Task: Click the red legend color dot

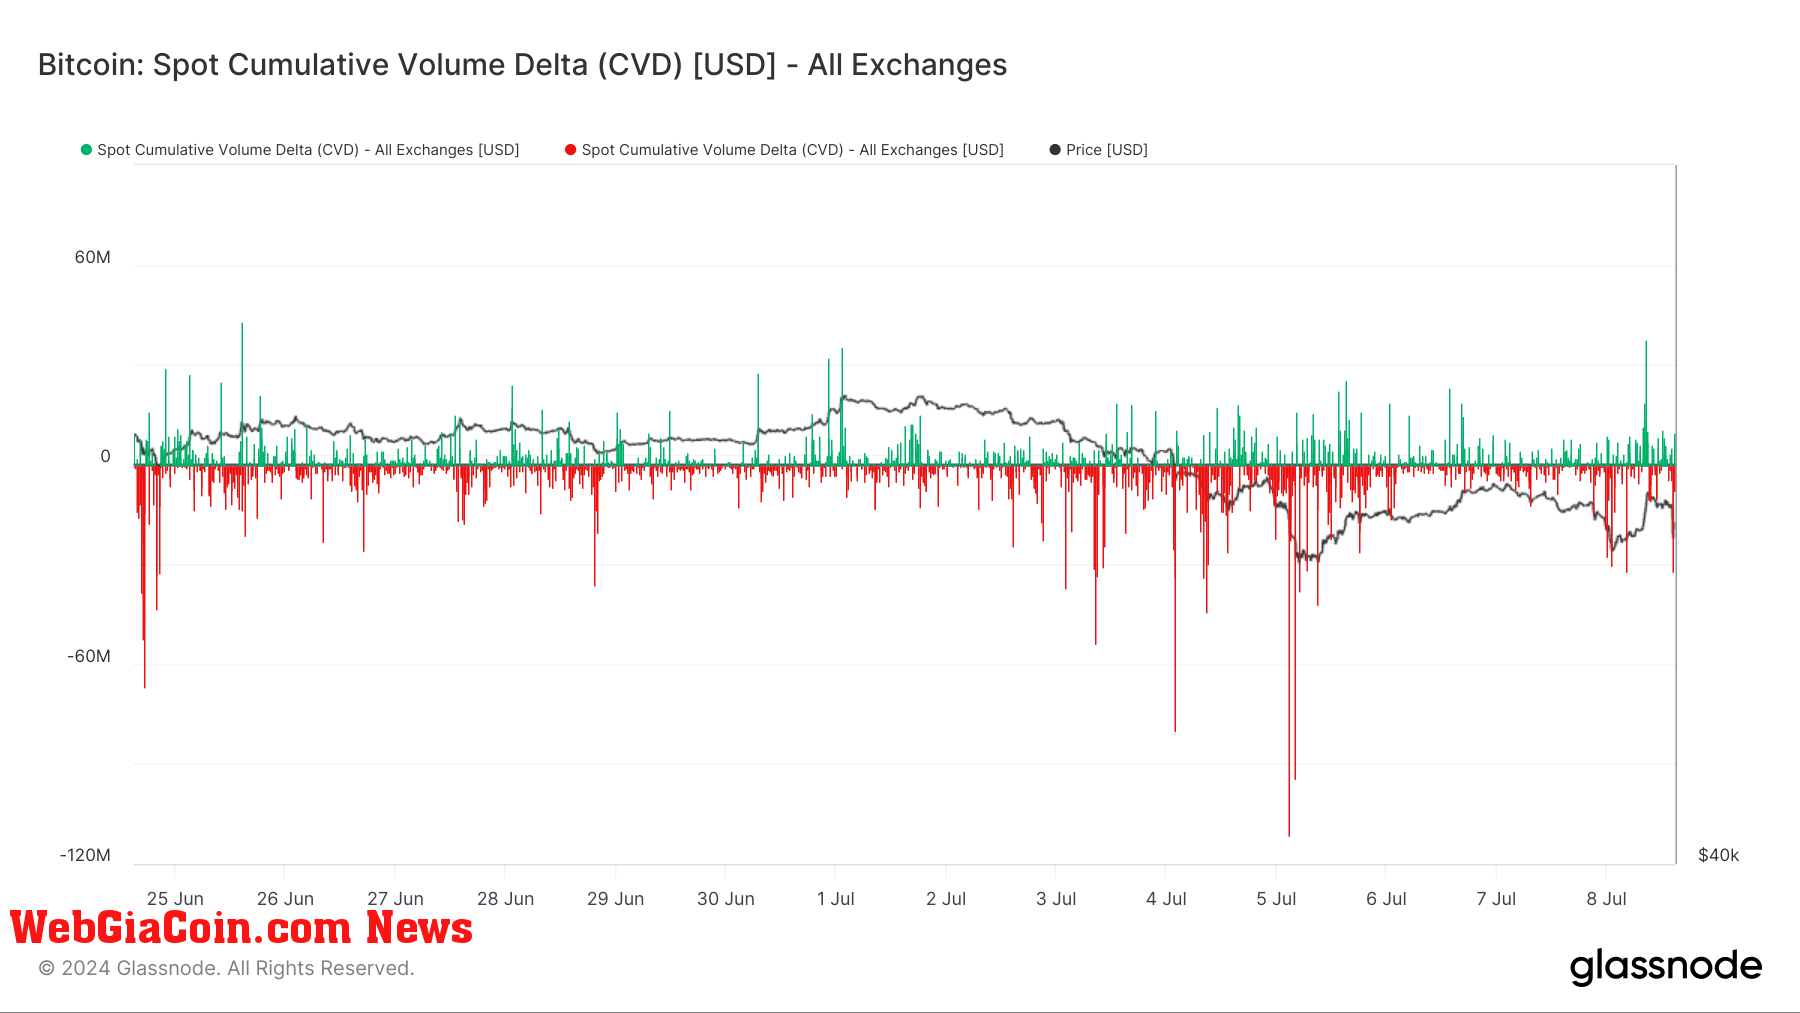Action: 570,150
